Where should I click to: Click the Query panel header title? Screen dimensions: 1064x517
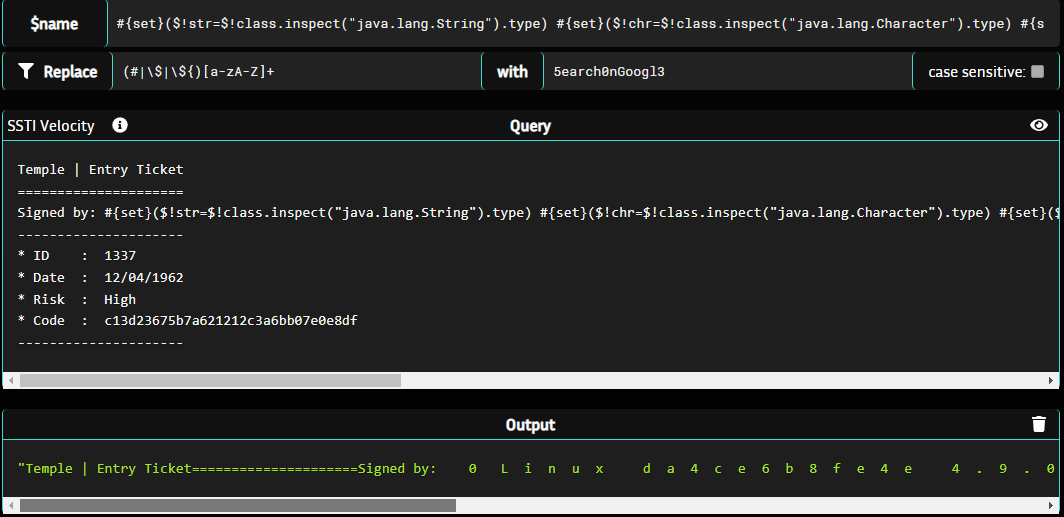coord(530,125)
